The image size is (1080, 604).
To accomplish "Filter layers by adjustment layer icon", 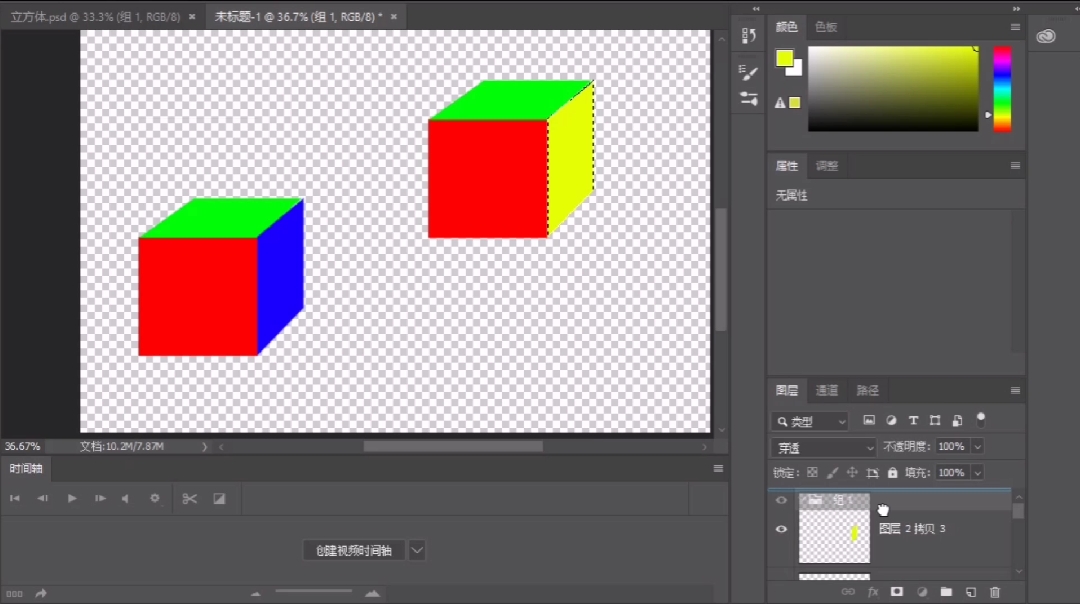I will coord(891,420).
